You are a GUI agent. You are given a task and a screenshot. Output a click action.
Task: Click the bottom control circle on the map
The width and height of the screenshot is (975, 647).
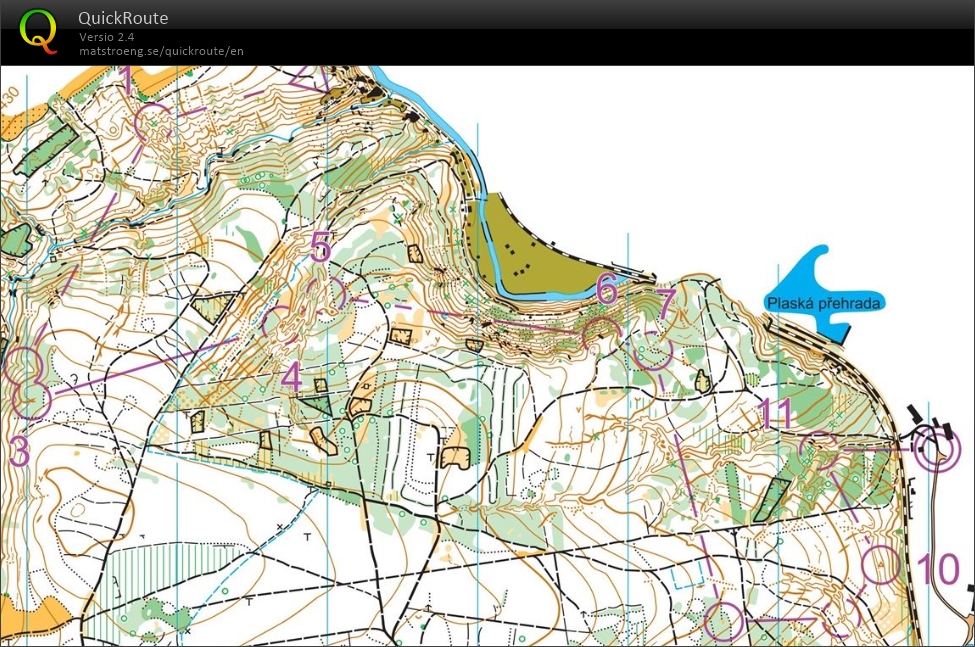point(723,621)
